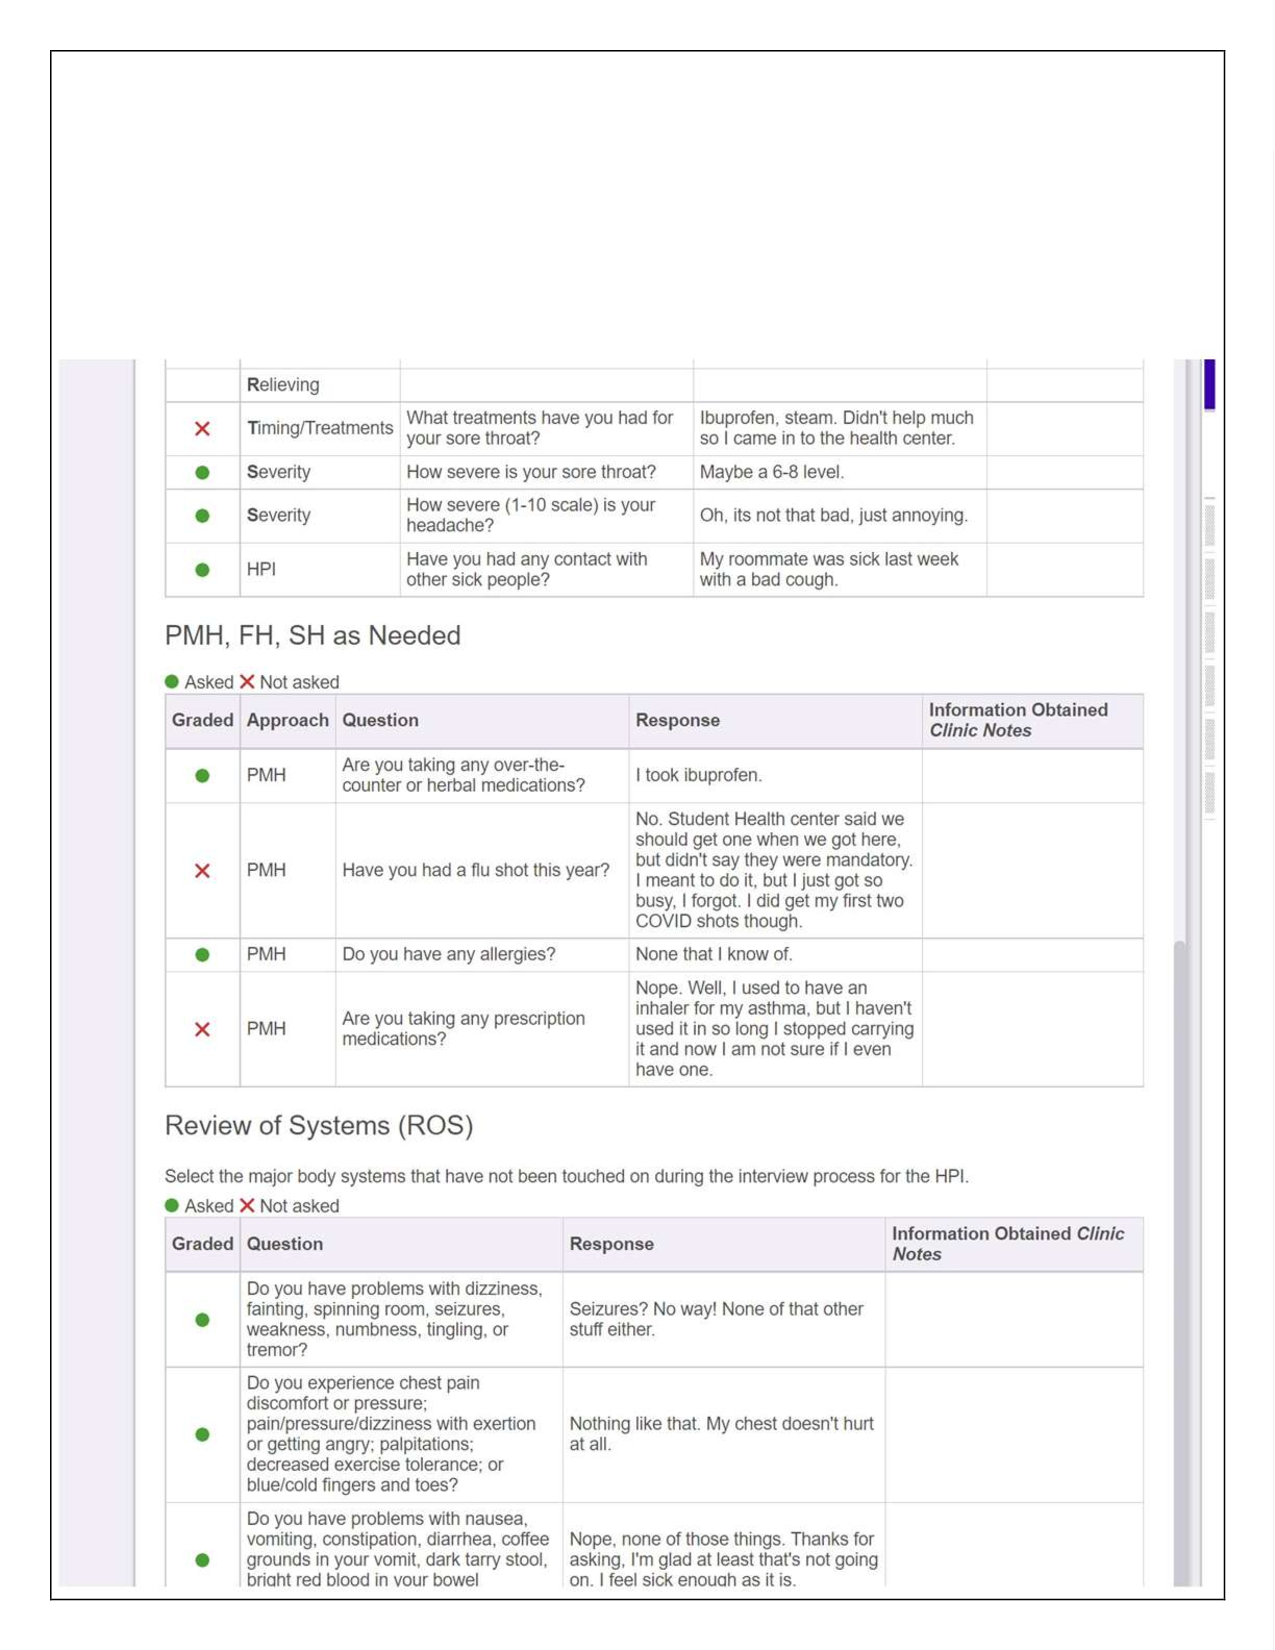1275x1650 pixels.
Task: Click green dot beside allergies question
Action: click(202, 954)
